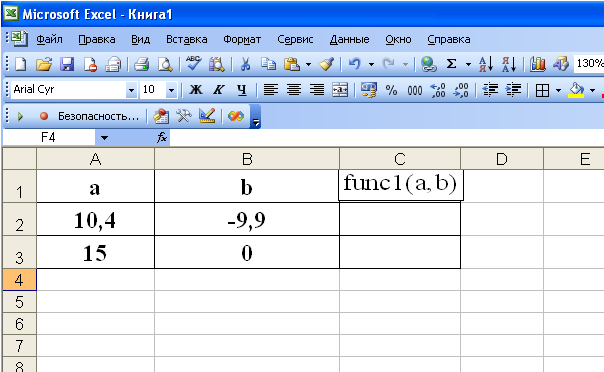Copy the selection to clipboard
604x372 pixels.
click(x=268, y=64)
